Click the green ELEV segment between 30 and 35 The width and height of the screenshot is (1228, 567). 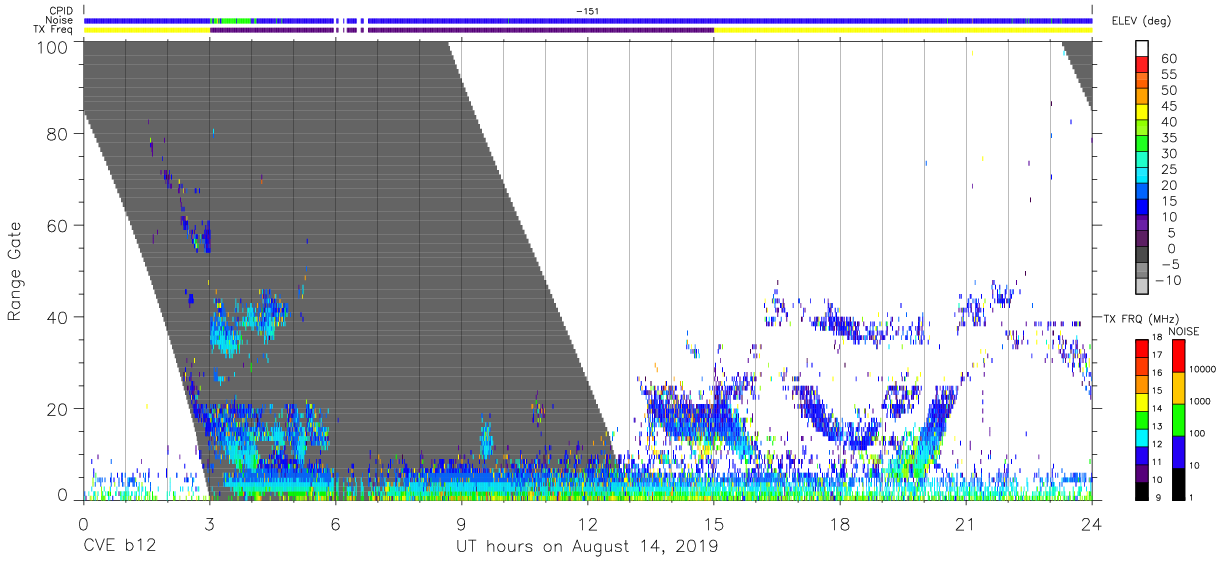pos(1141,144)
